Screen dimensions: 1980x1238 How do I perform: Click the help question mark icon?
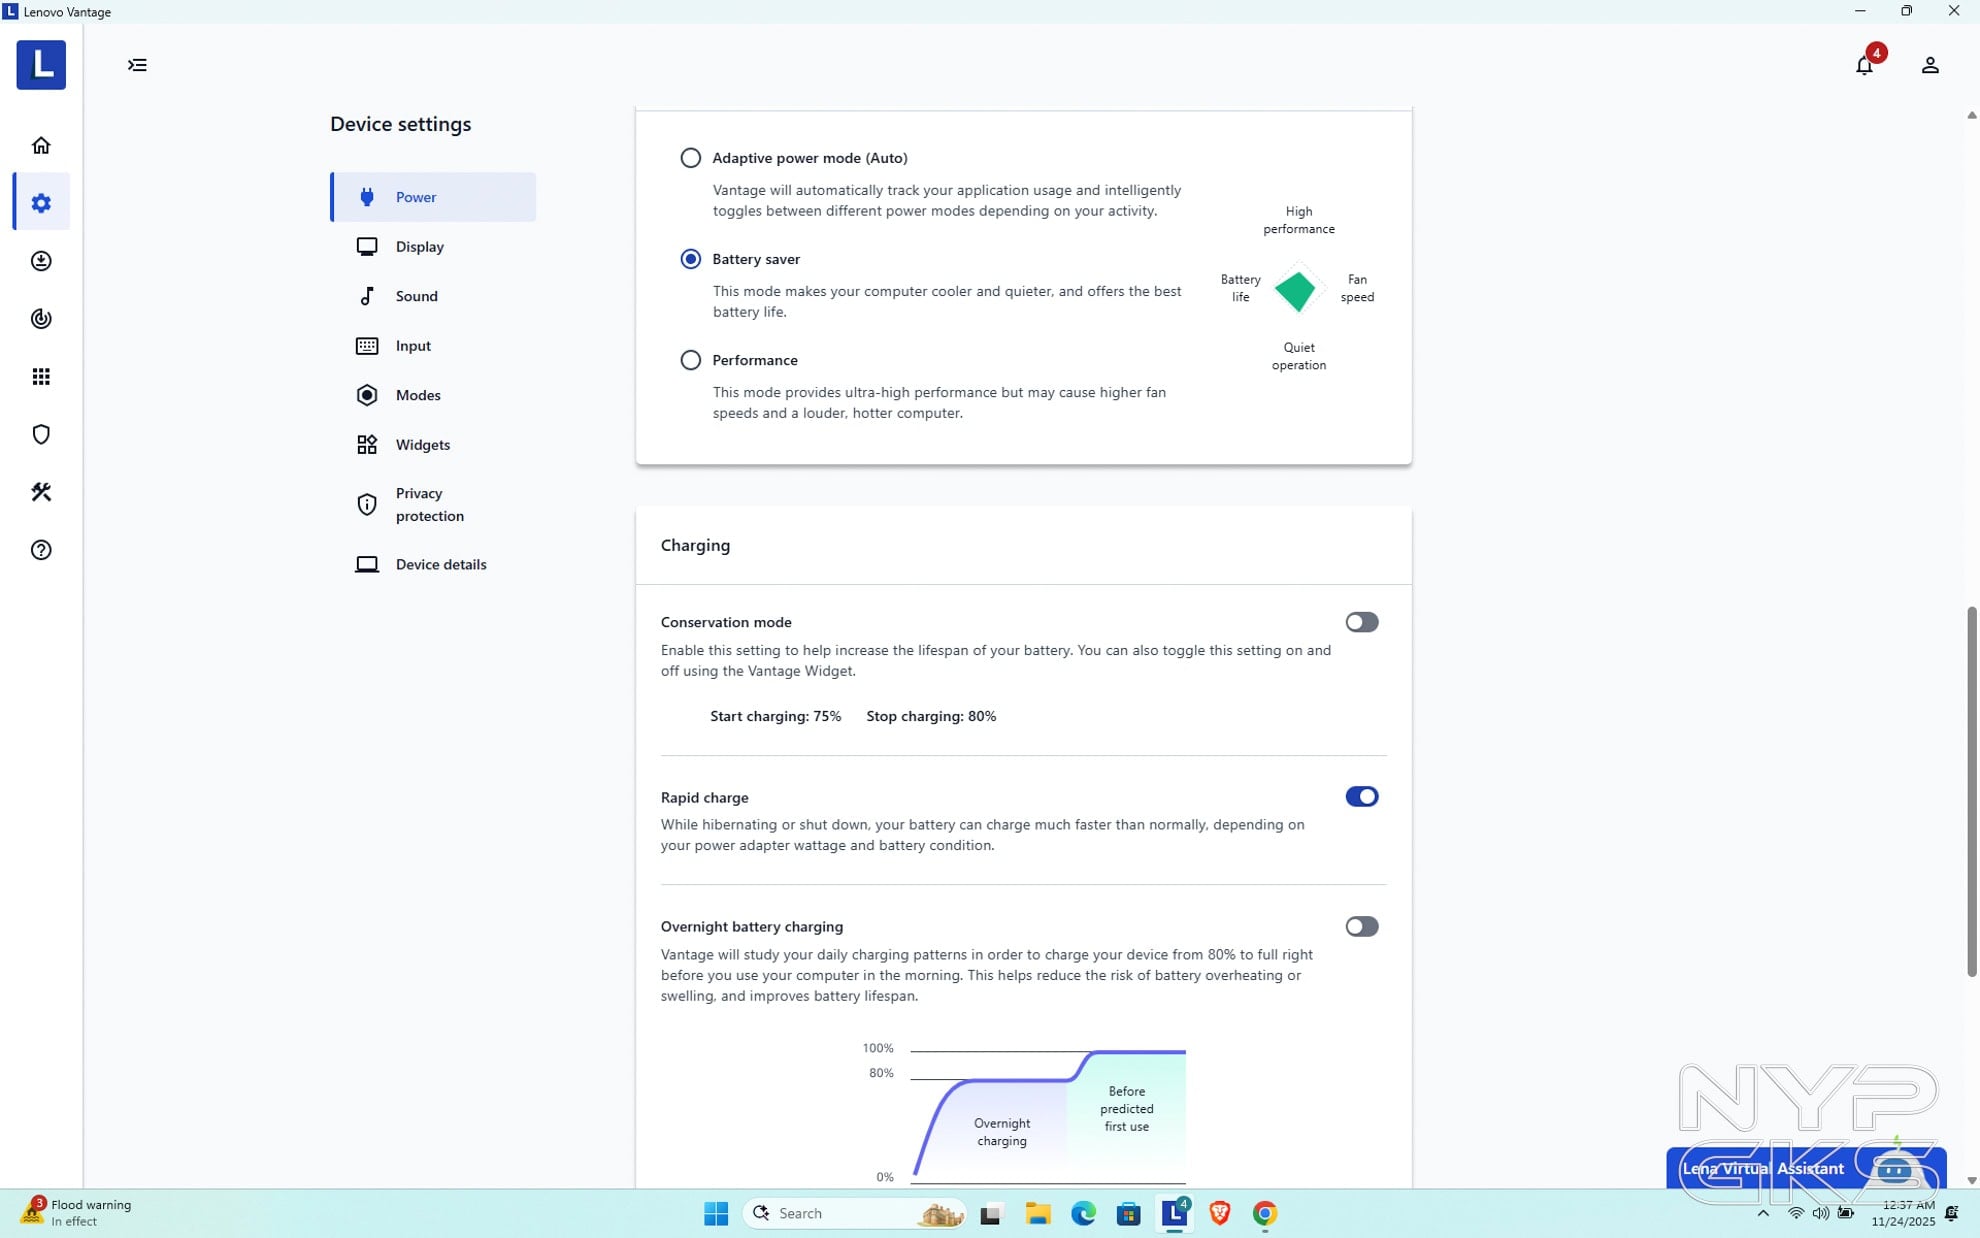(x=41, y=550)
